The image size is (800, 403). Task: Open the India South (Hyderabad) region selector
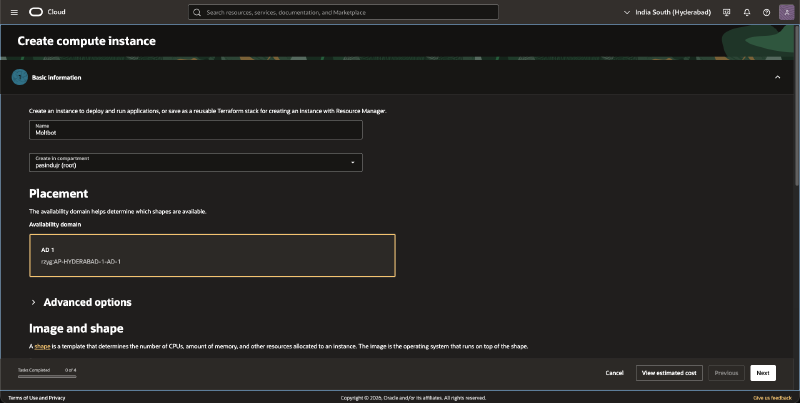point(667,12)
